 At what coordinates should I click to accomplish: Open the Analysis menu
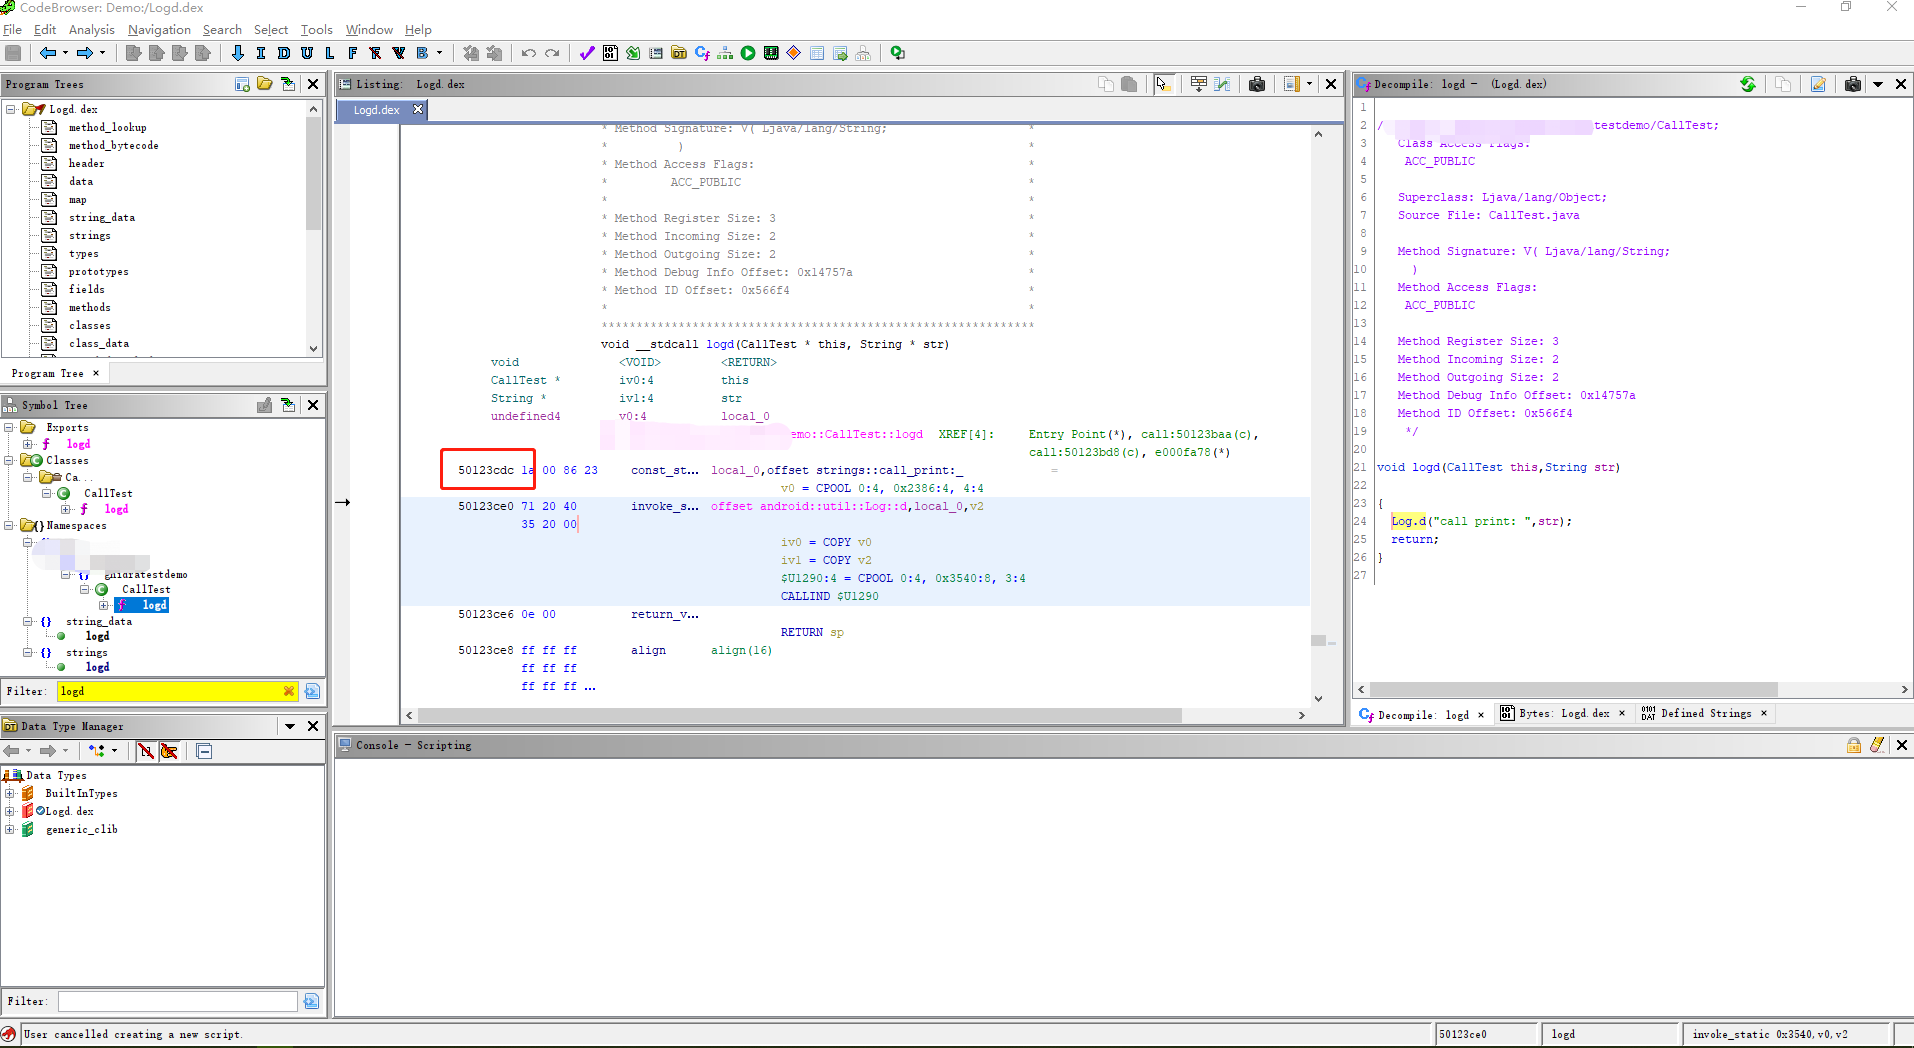coord(92,30)
